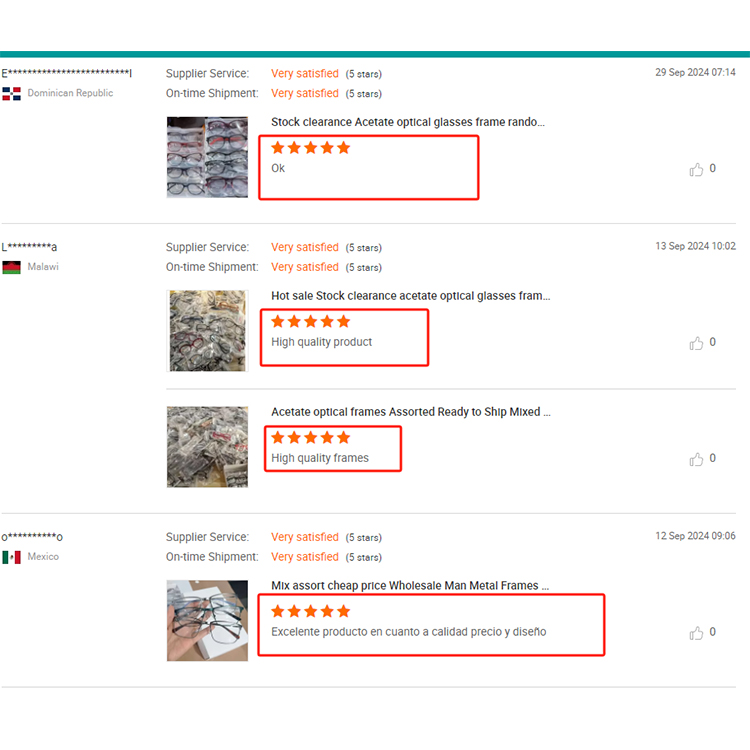This screenshot has height=750, width=750.
Task: View the Acetate optical frames Assorted review photo
Action: (207, 447)
